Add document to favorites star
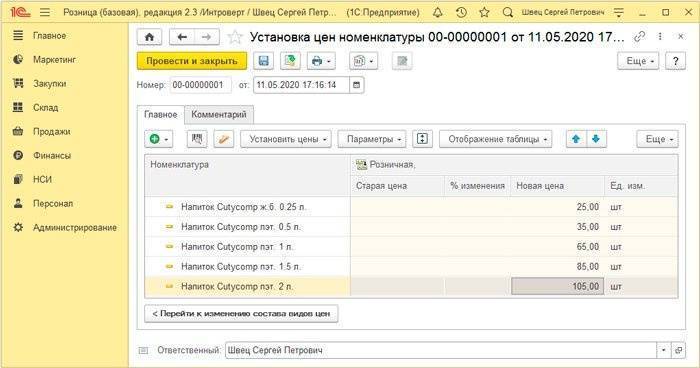Viewport: 700px width, 368px height. point(235,37)
